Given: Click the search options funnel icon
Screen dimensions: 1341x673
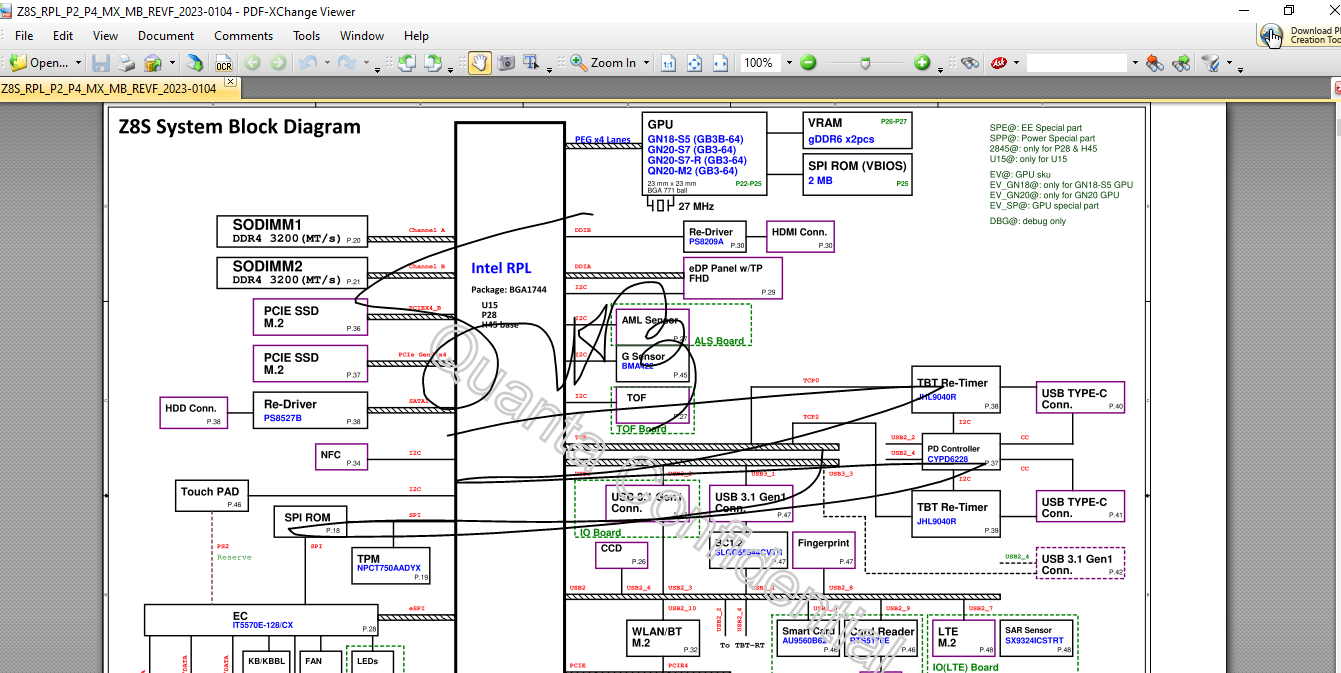Looking at the screenshot, I should 1211,63.
